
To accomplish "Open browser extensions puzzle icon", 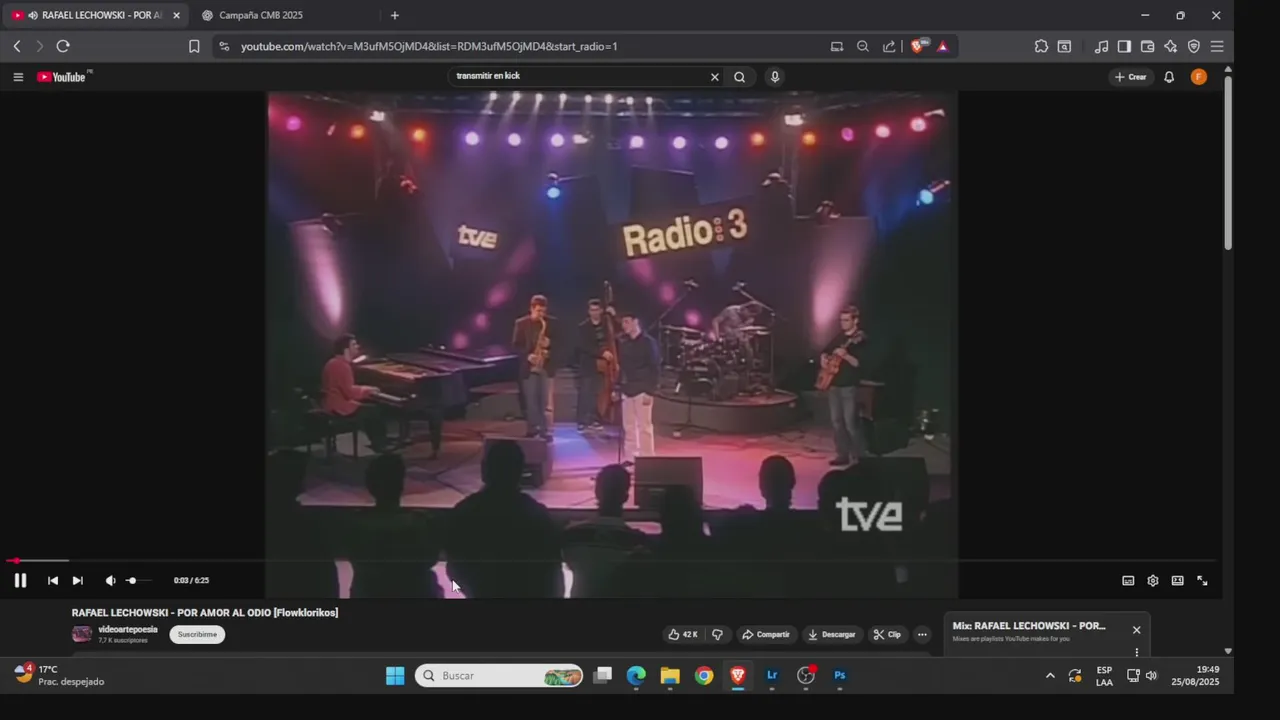I will (1041, 46).
